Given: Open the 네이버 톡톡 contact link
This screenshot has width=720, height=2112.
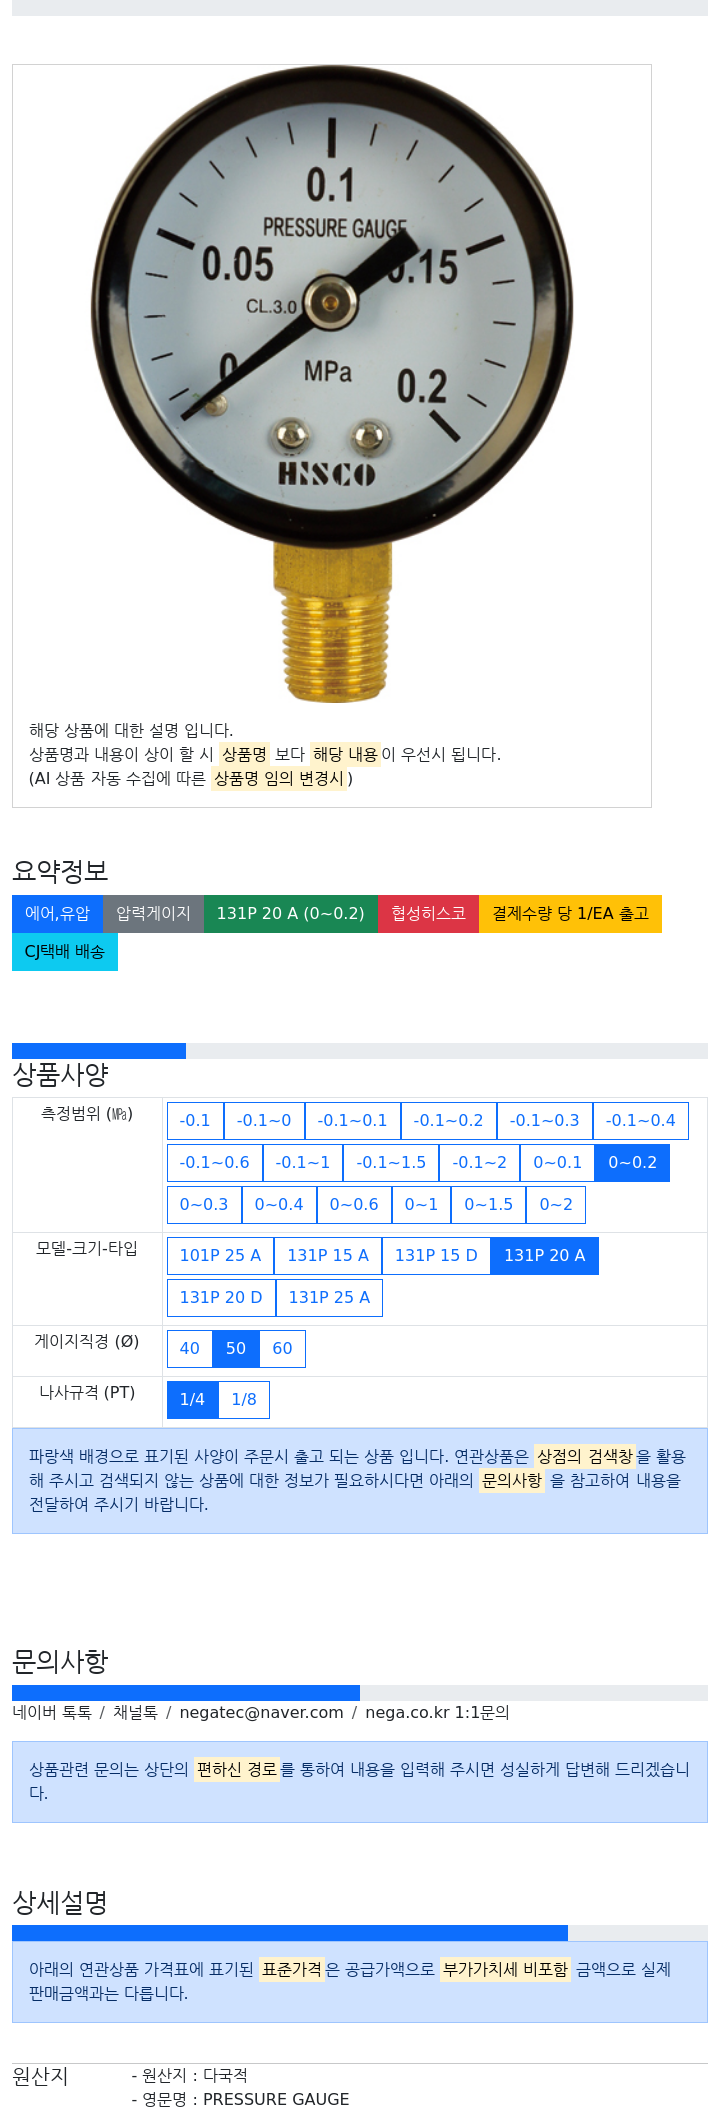Looking at the screenshot, I should click(52, 1712).
